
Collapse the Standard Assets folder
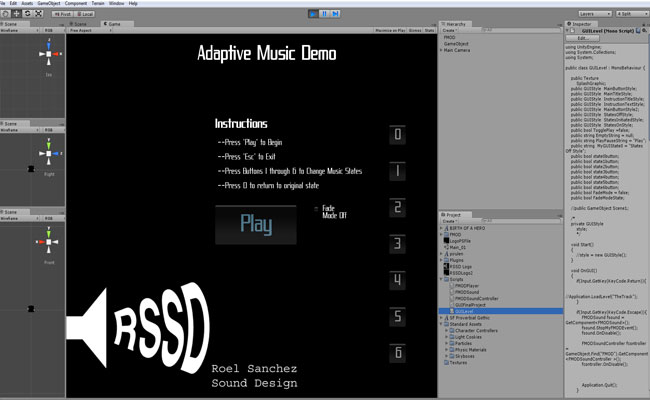pos(441,324)
